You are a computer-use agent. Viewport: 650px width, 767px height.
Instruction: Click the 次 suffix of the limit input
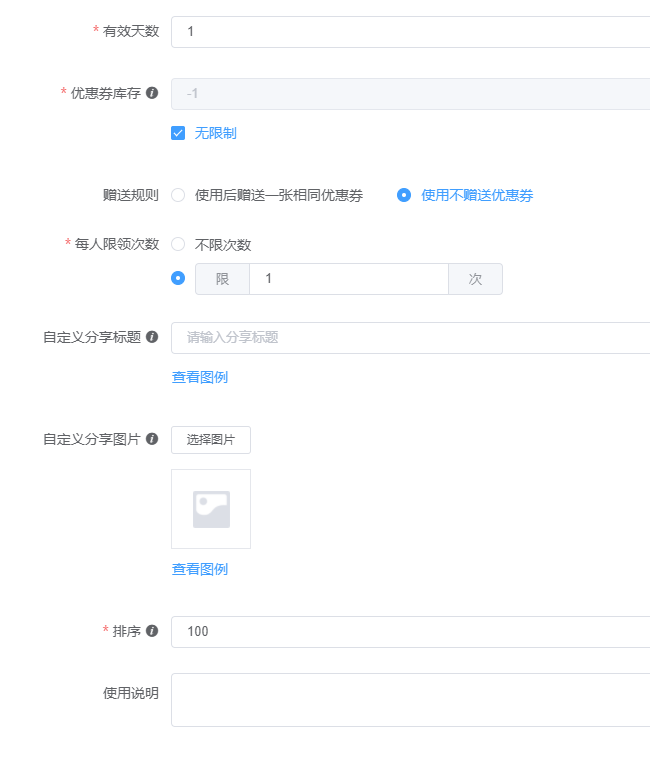tap(475, 279)
